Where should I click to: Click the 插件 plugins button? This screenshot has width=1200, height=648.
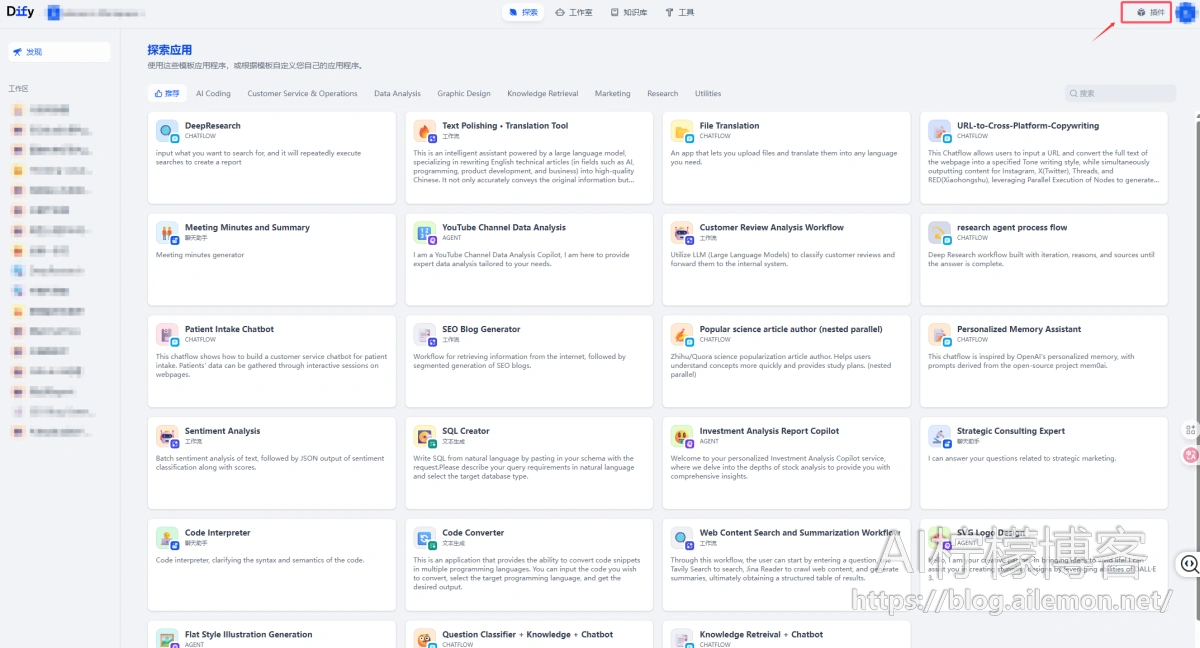1150,13
